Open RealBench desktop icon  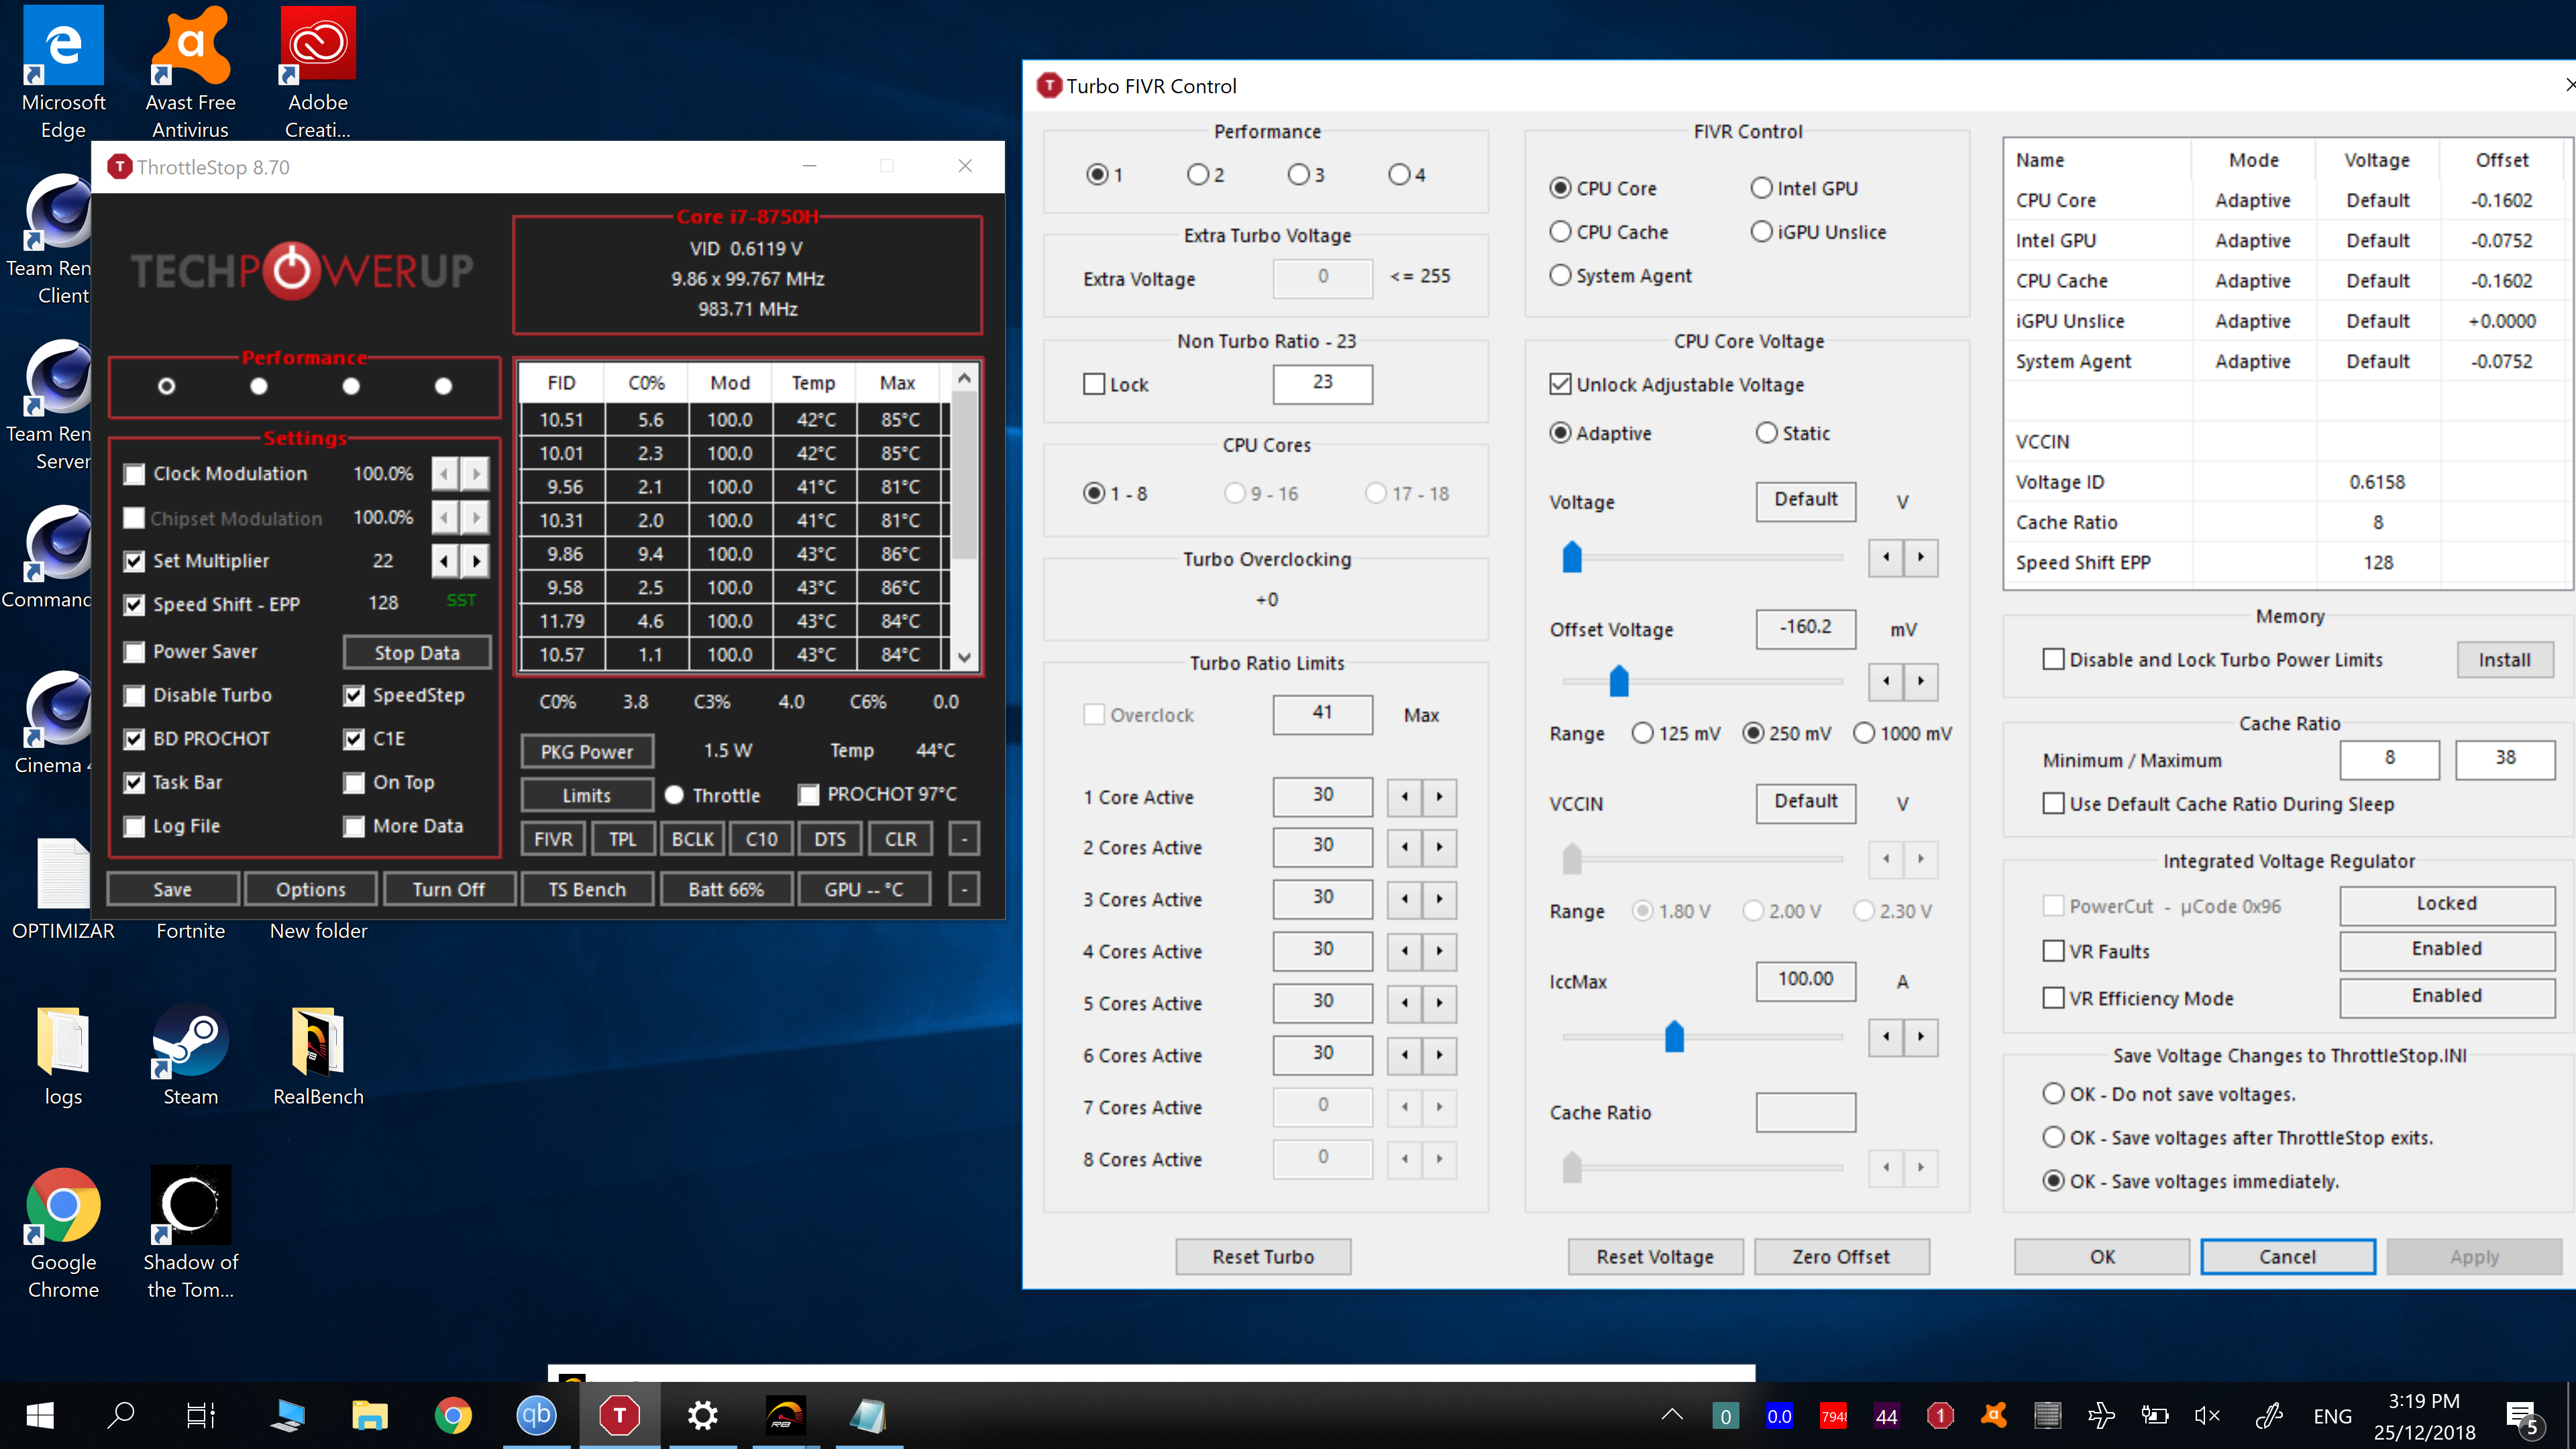click(318, 1055)
